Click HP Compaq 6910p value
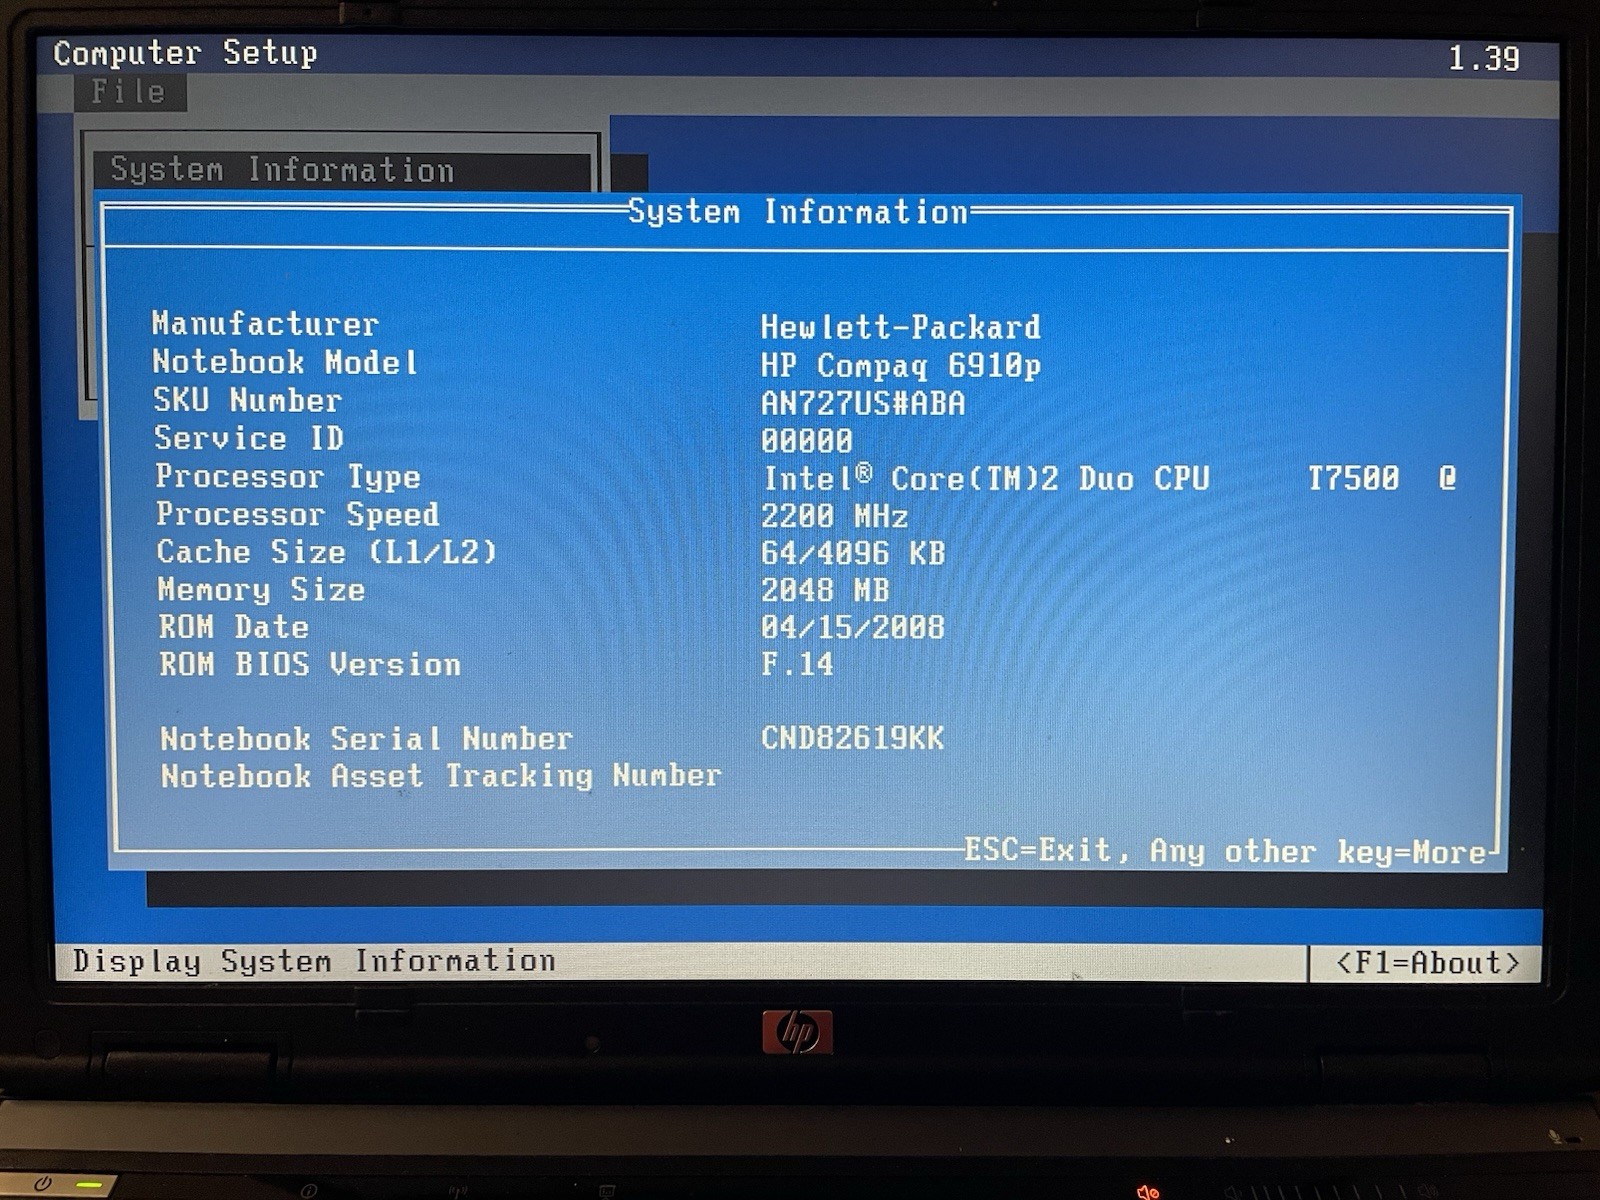Screen dimensions: 1600x1200 [900, 366]
